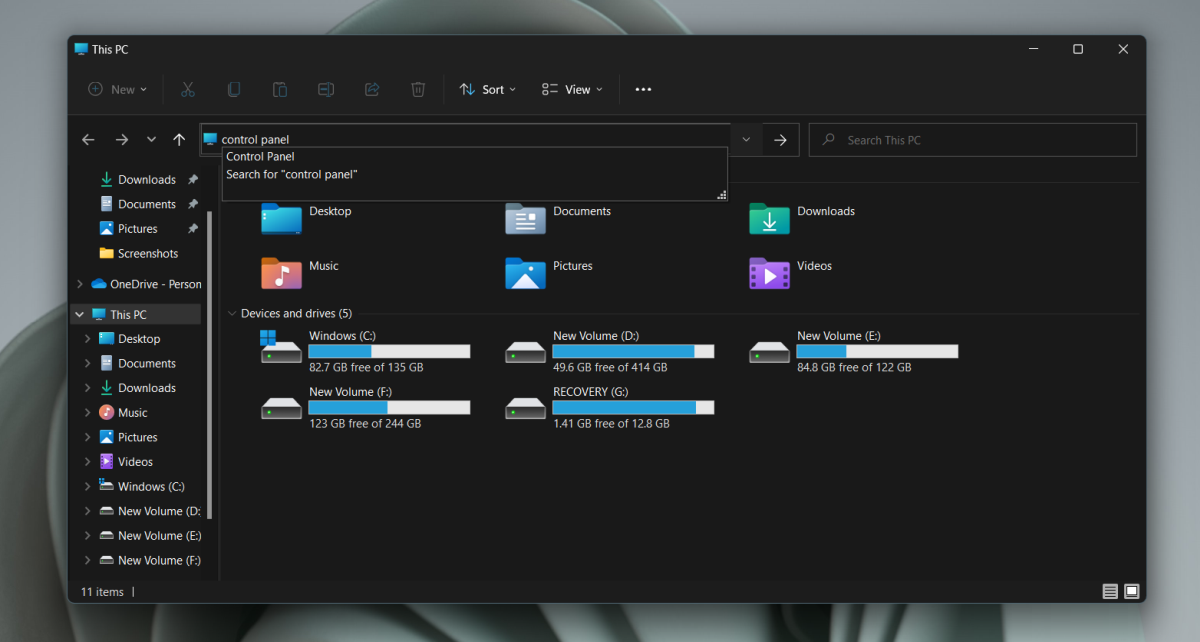The width and height of the screenshot is (1200, 642).
Task: Switch to details view layout icon
Action: pos(1110,591)
